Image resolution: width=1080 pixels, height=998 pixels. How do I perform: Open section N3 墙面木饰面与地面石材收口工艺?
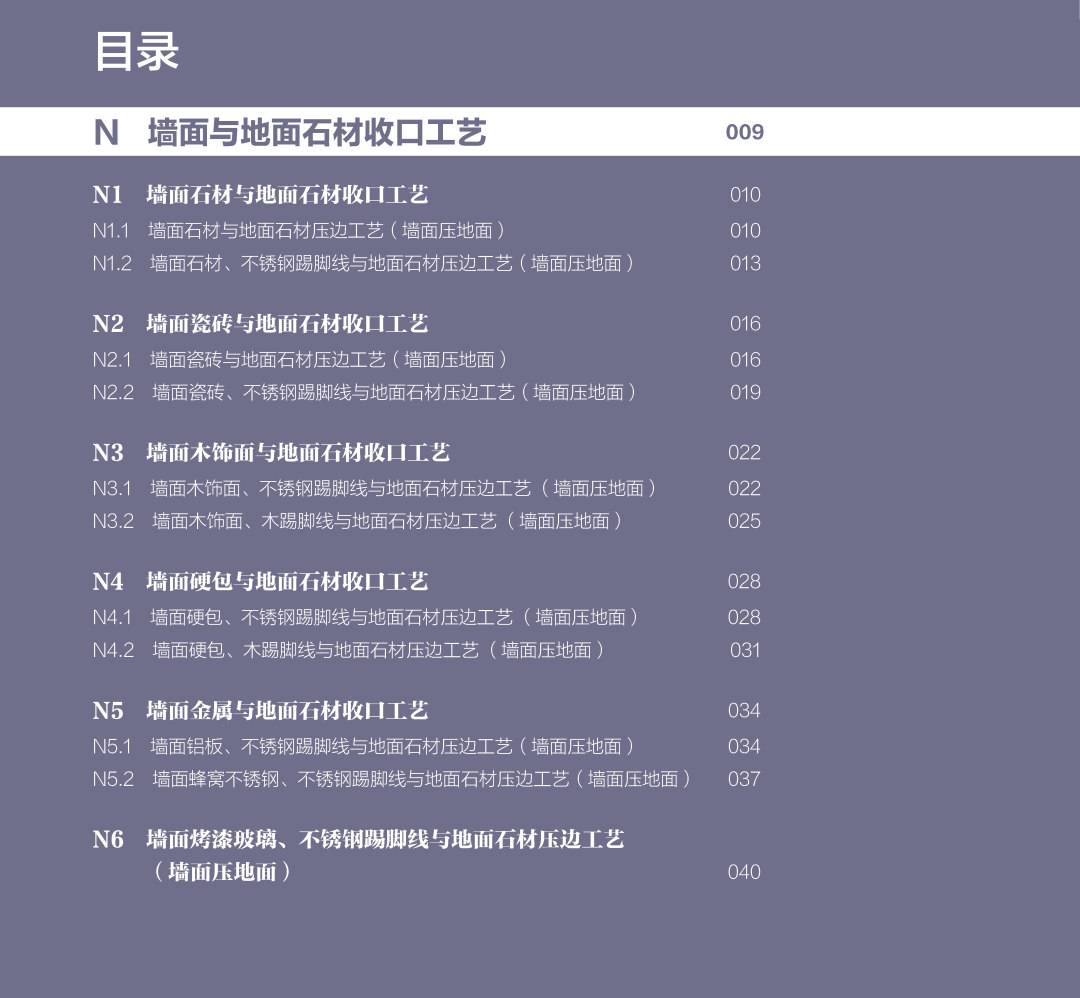271,453
